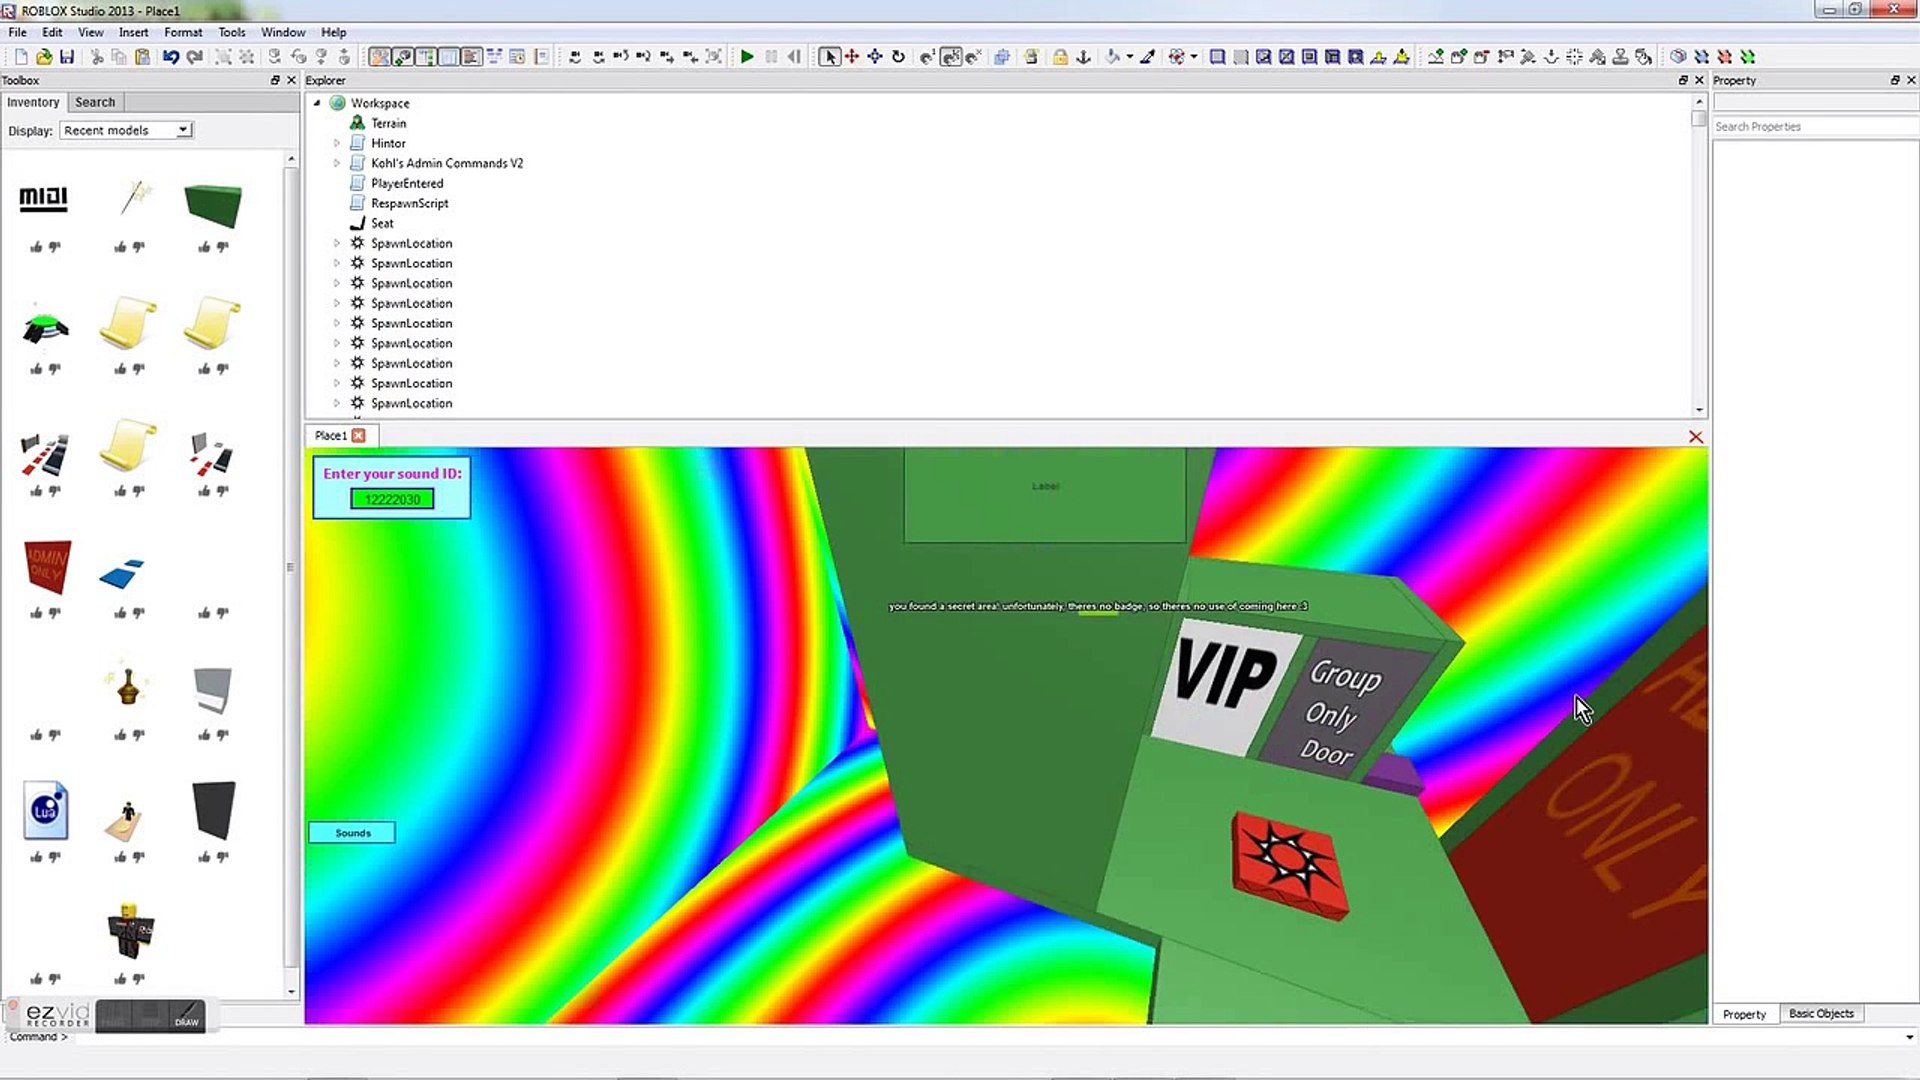Open the Format menu
The width and height of the screenshot is (1920, 1080).
pyautogui.click(x=183, y=32)
